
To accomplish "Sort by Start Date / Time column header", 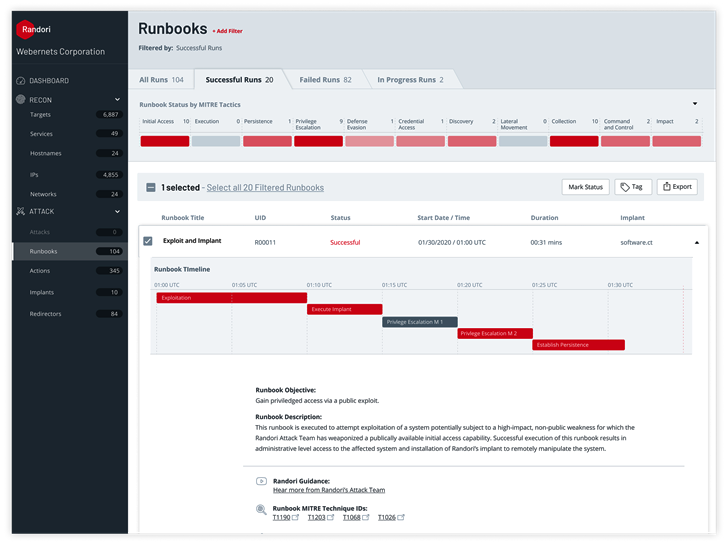I will coord(443,217).
